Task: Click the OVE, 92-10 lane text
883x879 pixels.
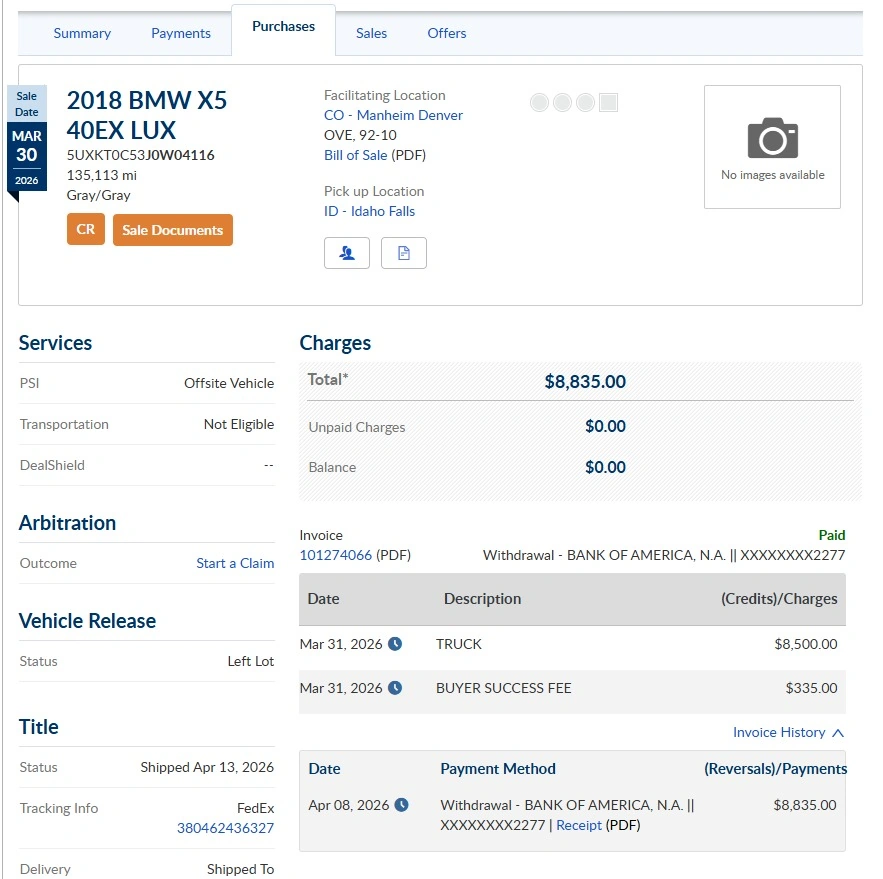Action: tap(360, 135)
